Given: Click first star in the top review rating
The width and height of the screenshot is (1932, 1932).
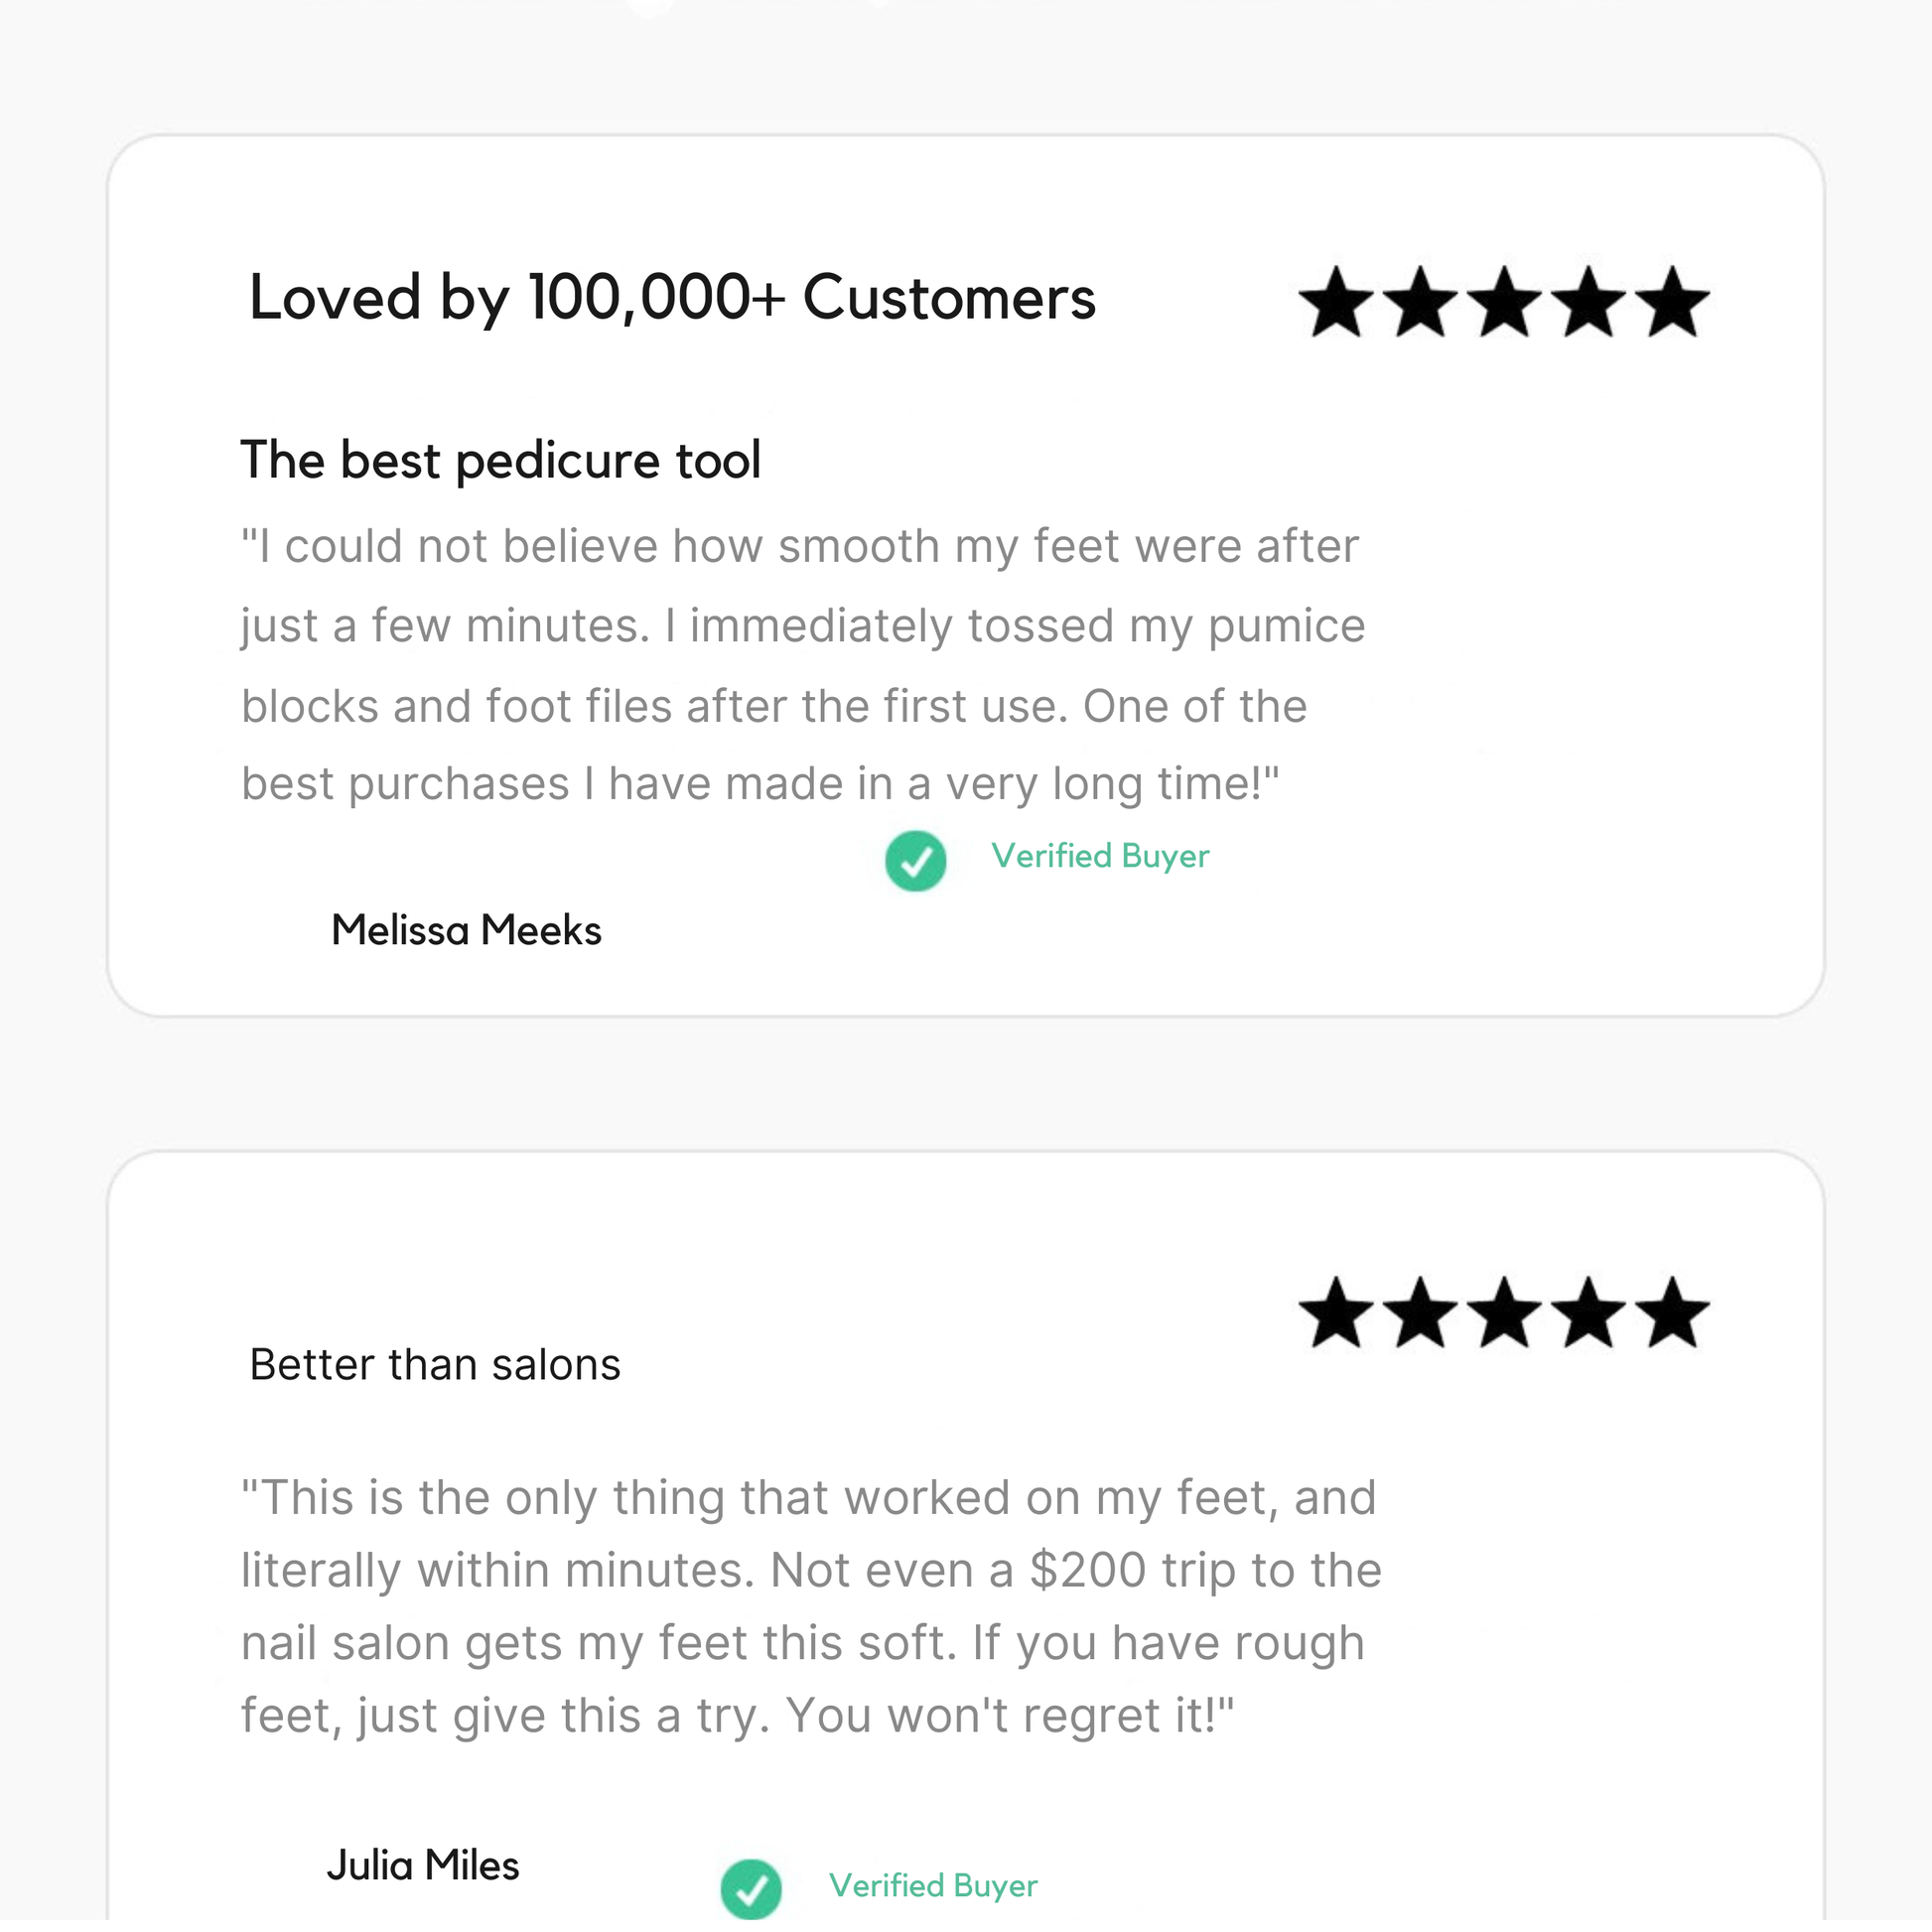Looking at the screenshot, I should [x=1337, y=302].
